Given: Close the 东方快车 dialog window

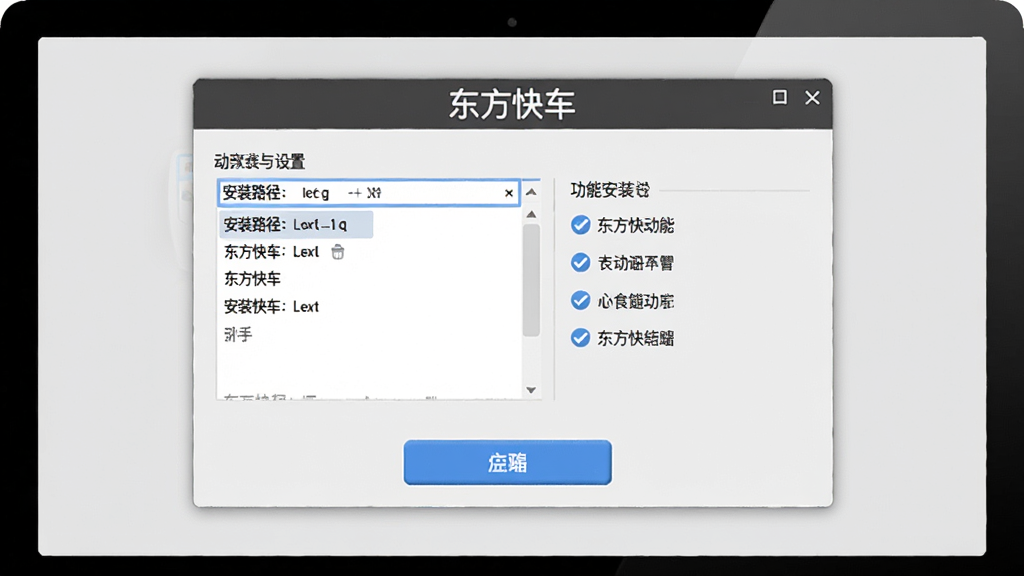Looking at the screenshot, I should click(x=812, y=97).
